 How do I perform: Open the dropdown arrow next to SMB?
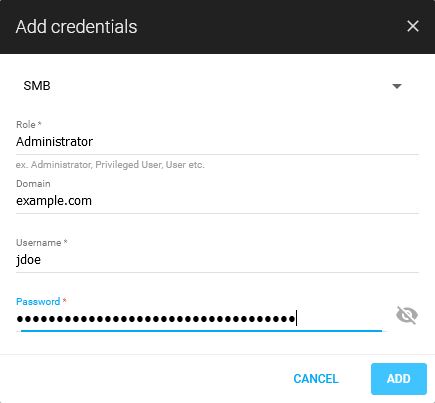[397, 86]
